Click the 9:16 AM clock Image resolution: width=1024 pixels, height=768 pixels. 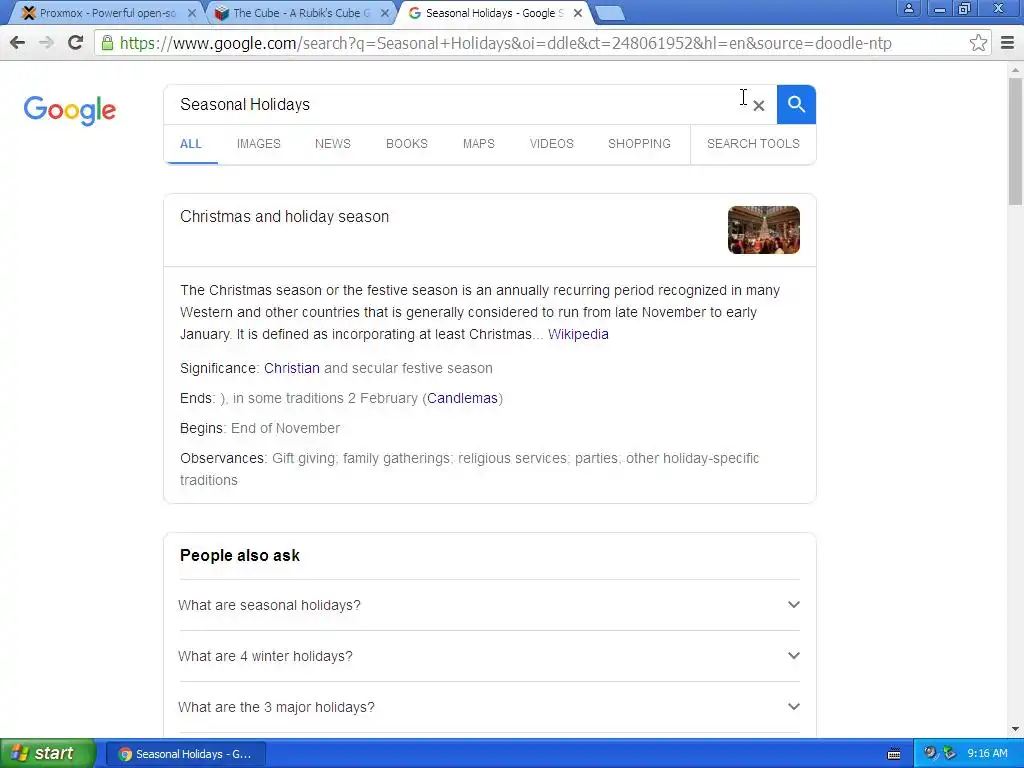coord(987,754)
